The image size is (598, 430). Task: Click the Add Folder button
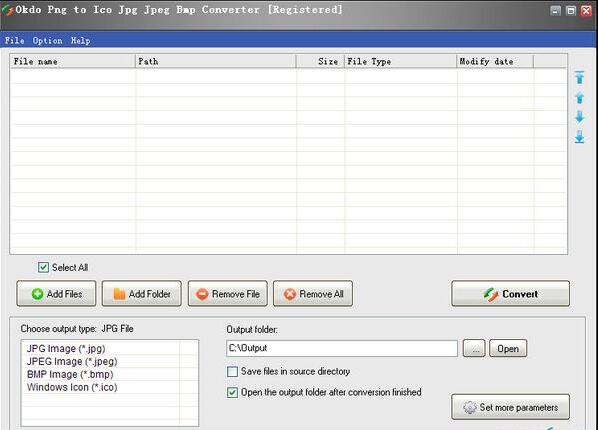click(141, 294)
